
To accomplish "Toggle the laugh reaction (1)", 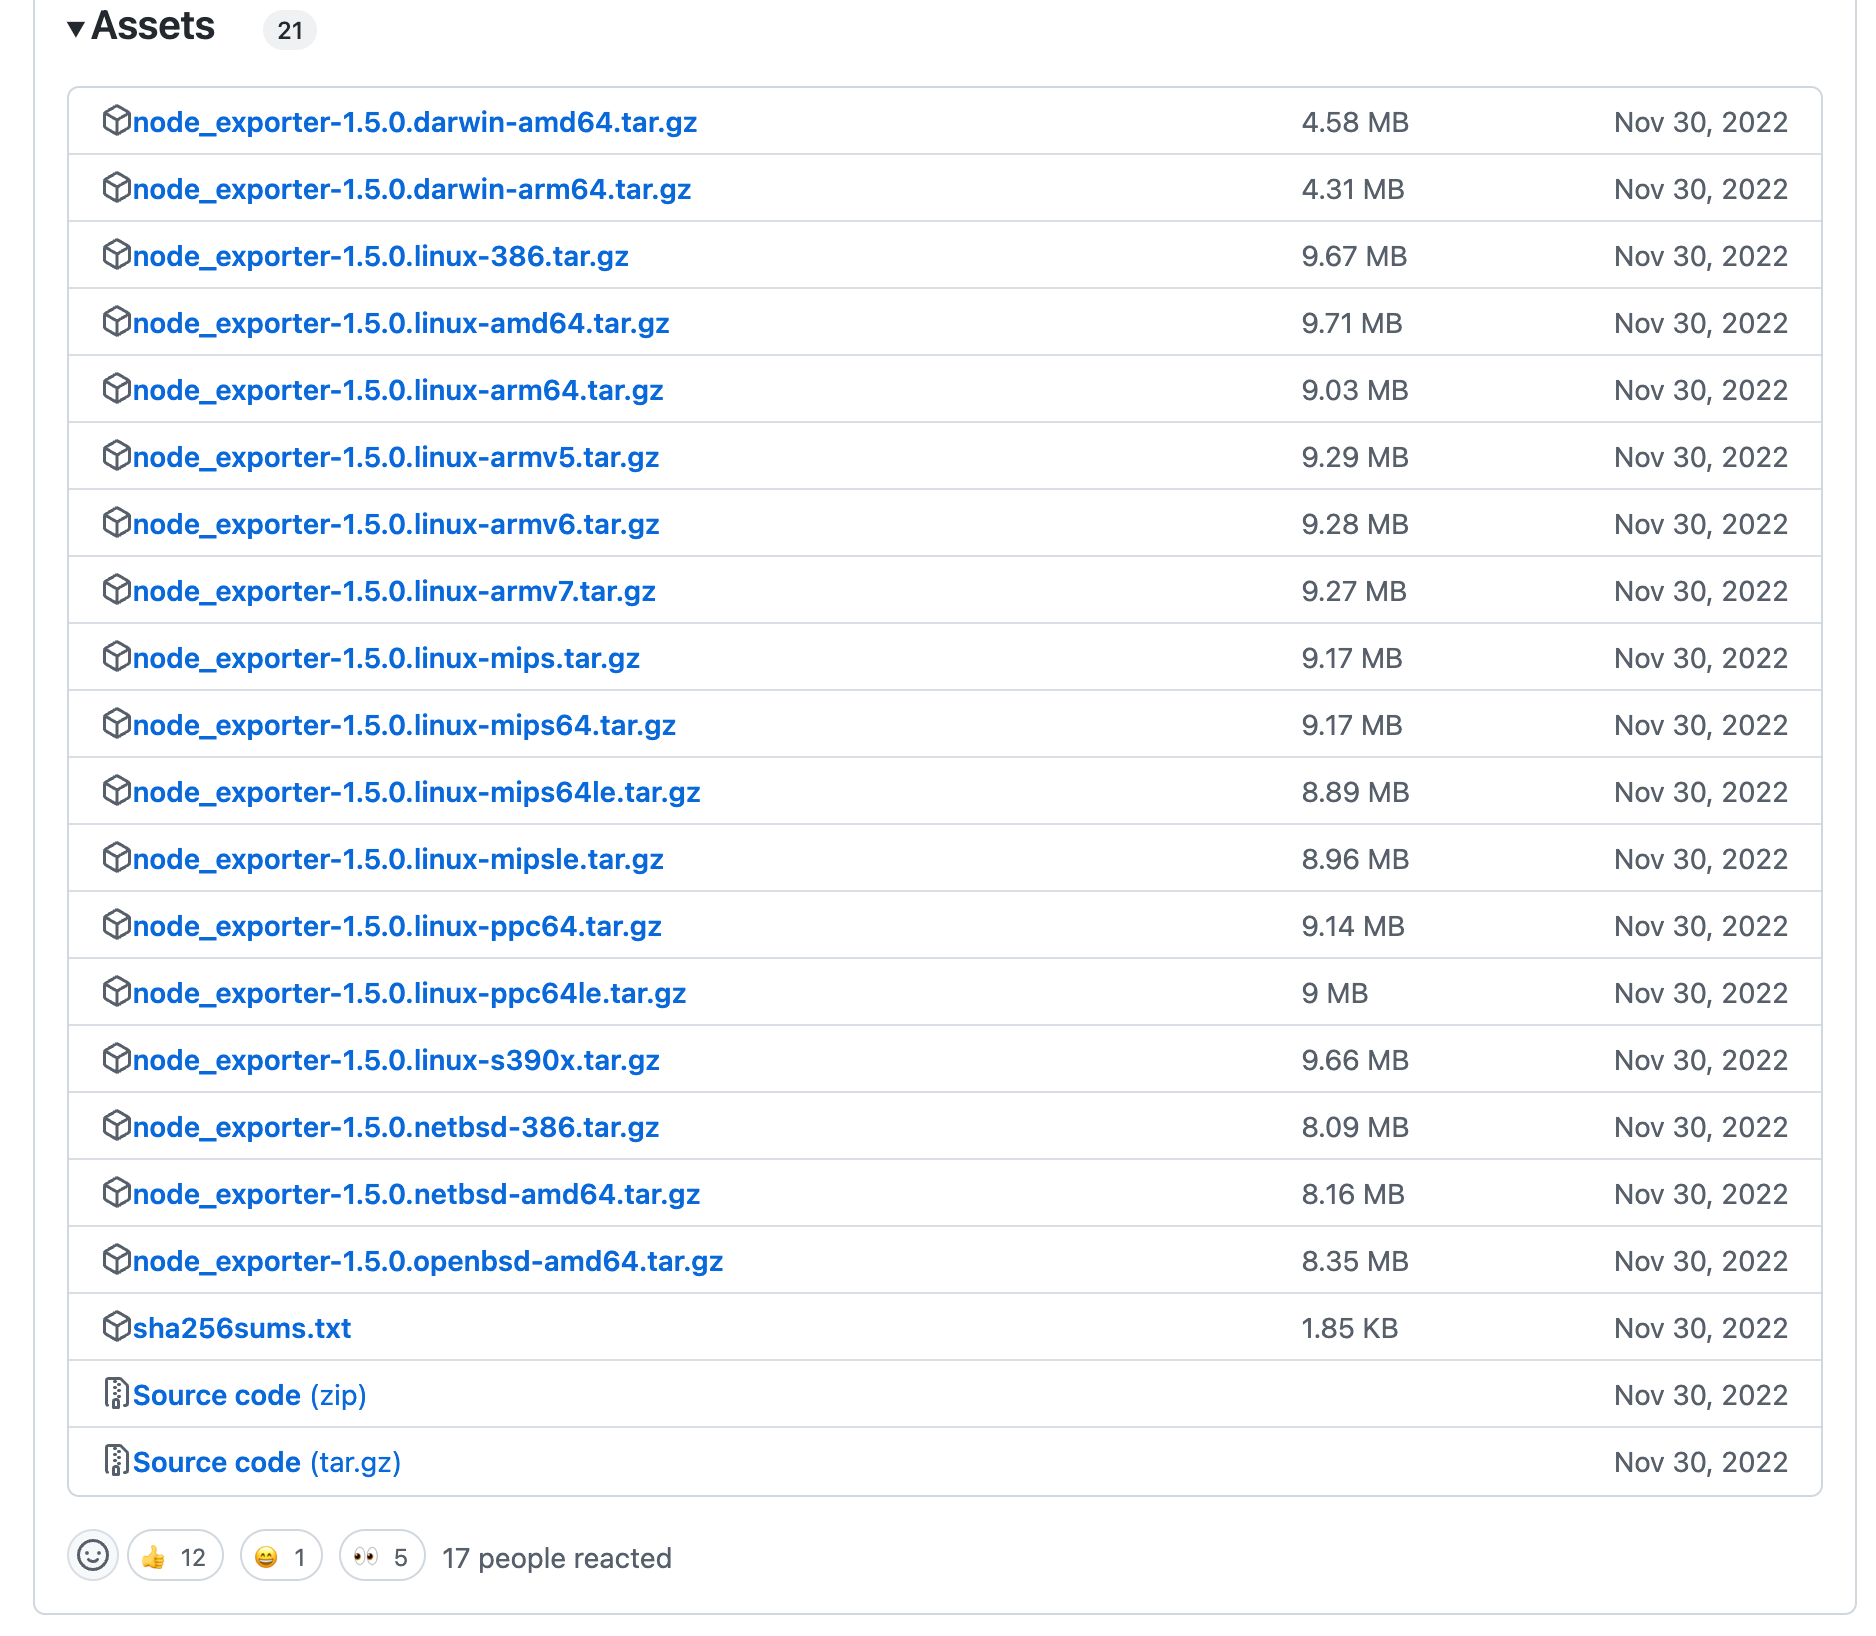I will coord(281,1556).
